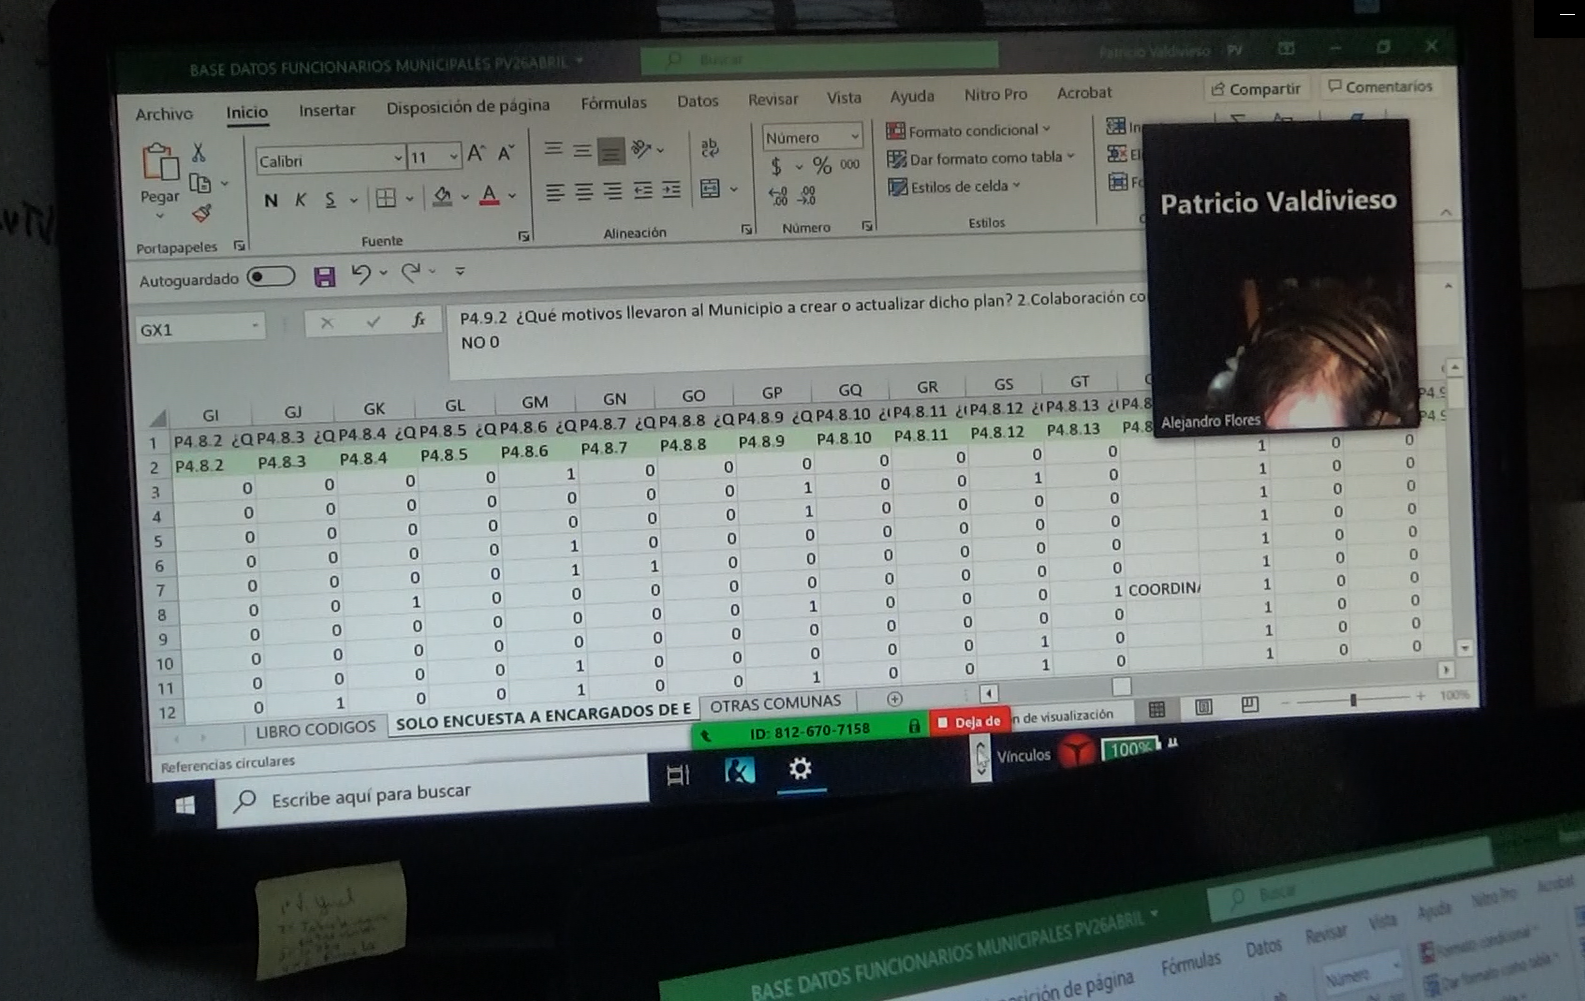This screenshot has width=1585, height=1001.
Task: Select the OTRAS COMUNAS sheet tab
Action: pos(775,704)
